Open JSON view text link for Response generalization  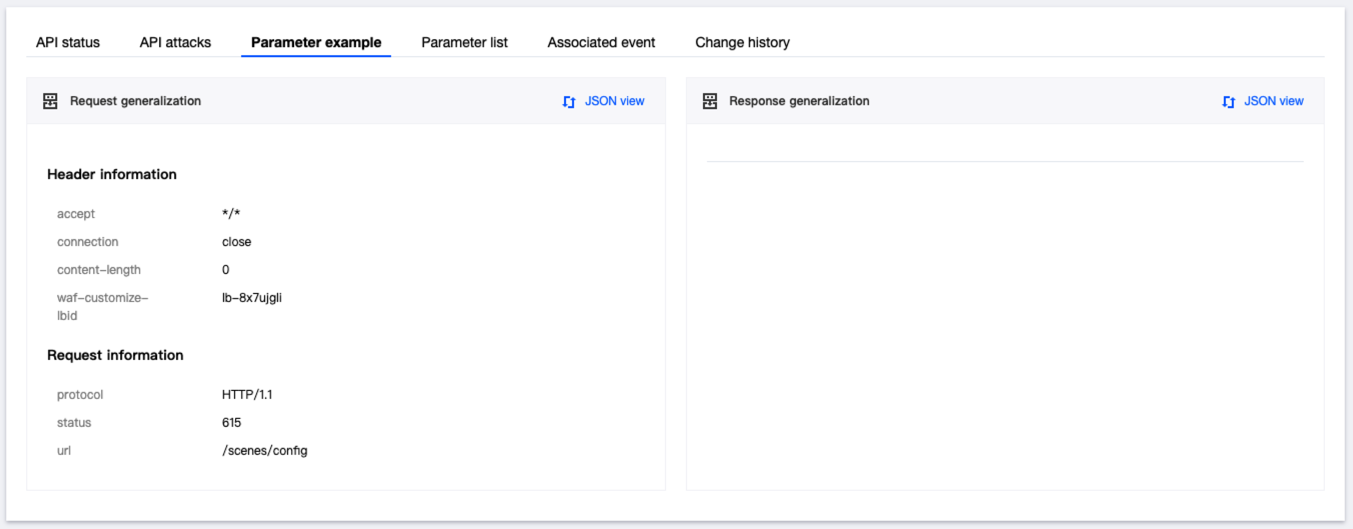click(x=1273, y=101)
